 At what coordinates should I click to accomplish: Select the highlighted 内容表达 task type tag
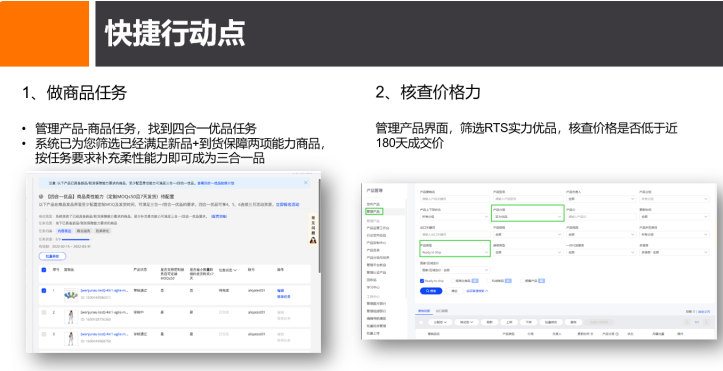[64, 231]
